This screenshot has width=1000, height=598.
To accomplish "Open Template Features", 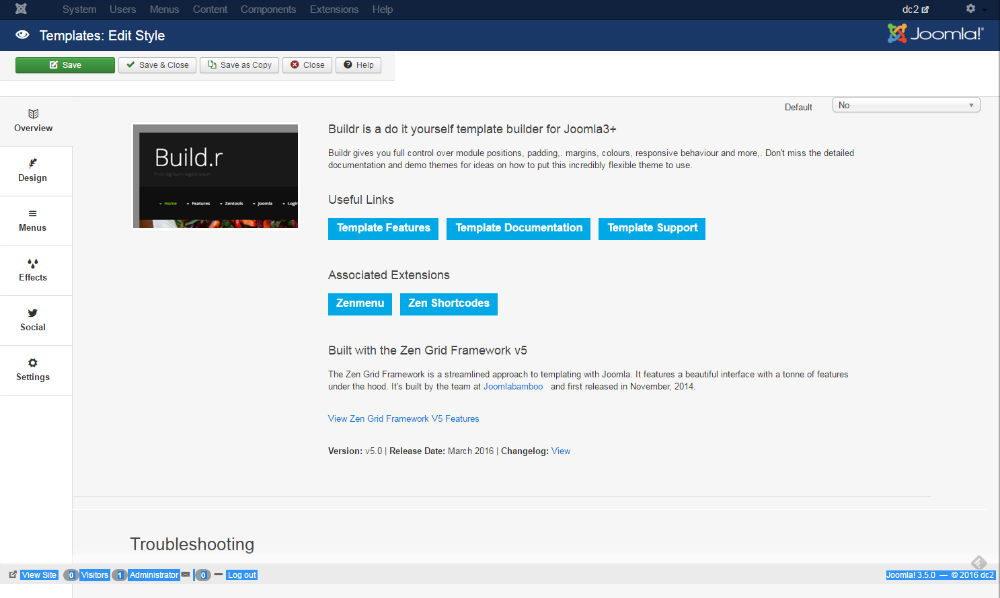I will coord(383,228).
